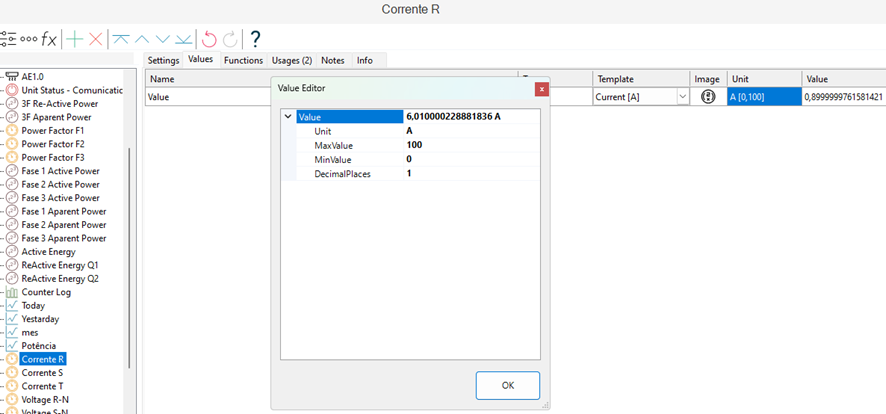
Task: Click the red X delete icon
Action: (96, 39)
